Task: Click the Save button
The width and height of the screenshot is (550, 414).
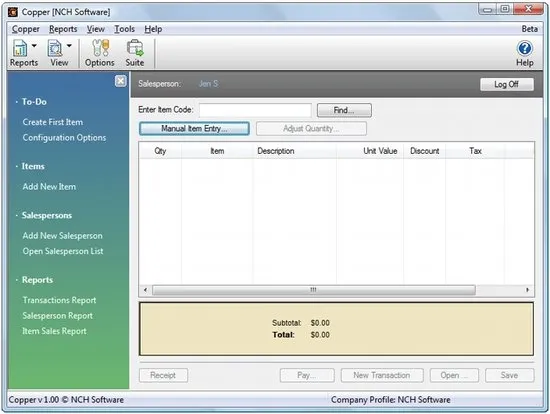Action: pyautogui.click(x=510, y=375)
